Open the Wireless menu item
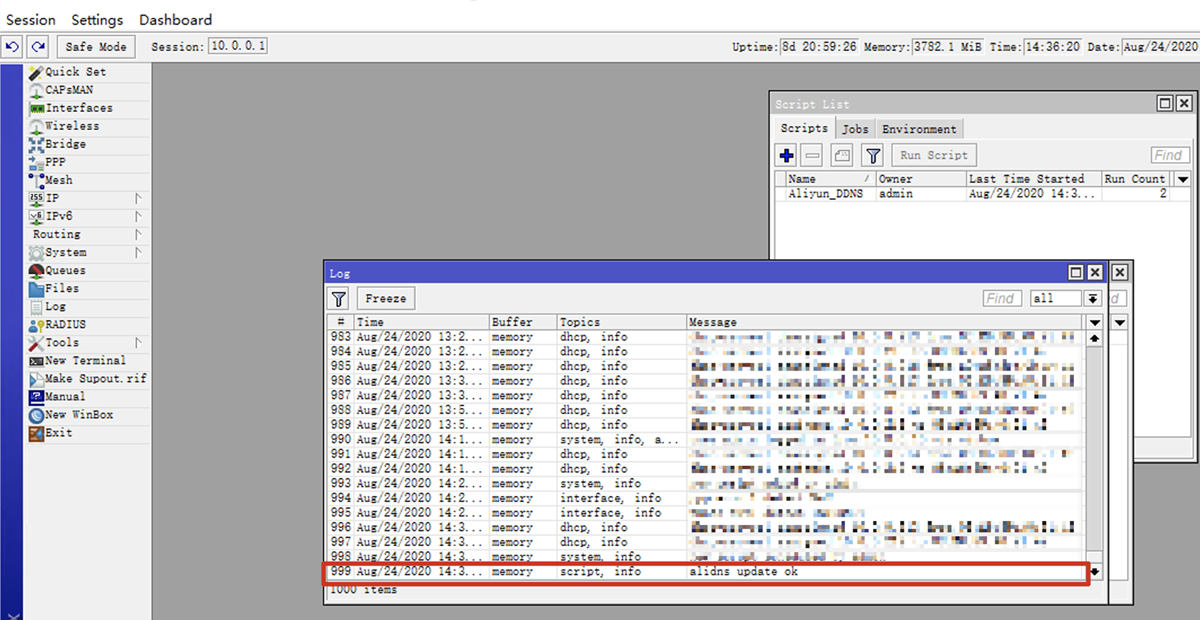The image size is (1200, 620). [x=72, y=126]
